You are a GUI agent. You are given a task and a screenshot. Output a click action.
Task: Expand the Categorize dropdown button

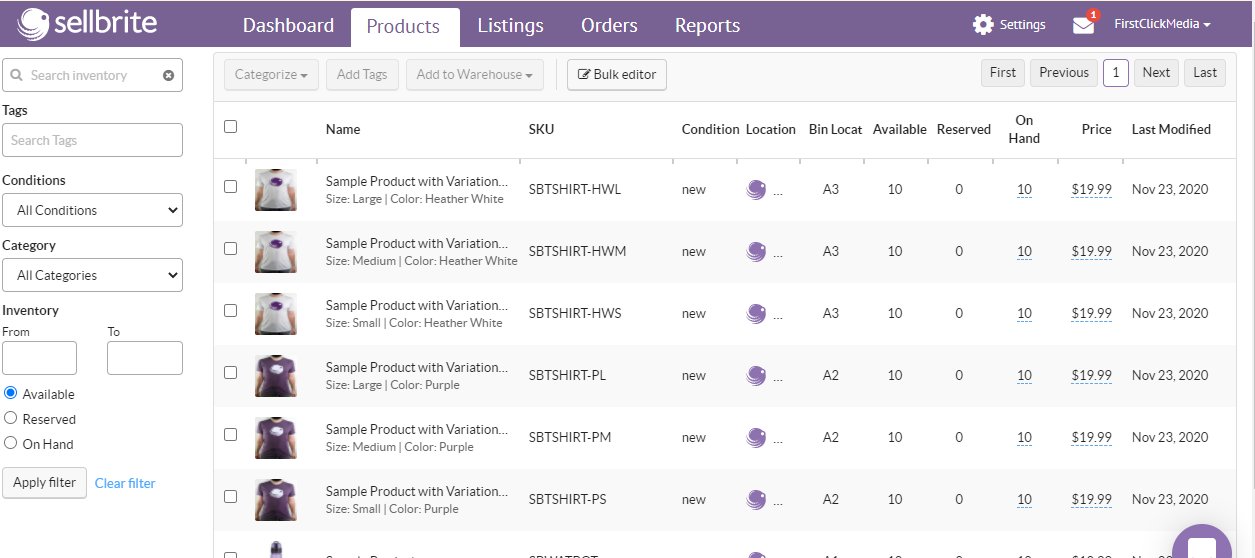tap(271, 75)
